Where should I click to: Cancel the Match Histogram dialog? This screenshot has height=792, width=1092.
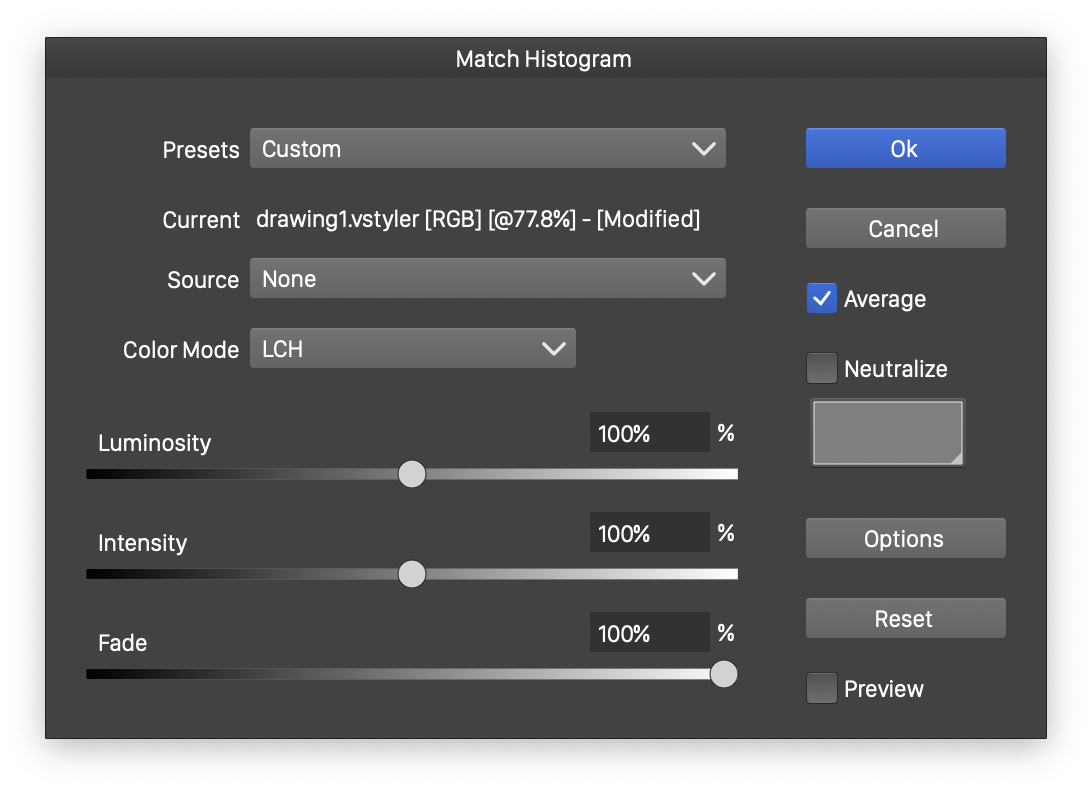[x=905, y=229]
